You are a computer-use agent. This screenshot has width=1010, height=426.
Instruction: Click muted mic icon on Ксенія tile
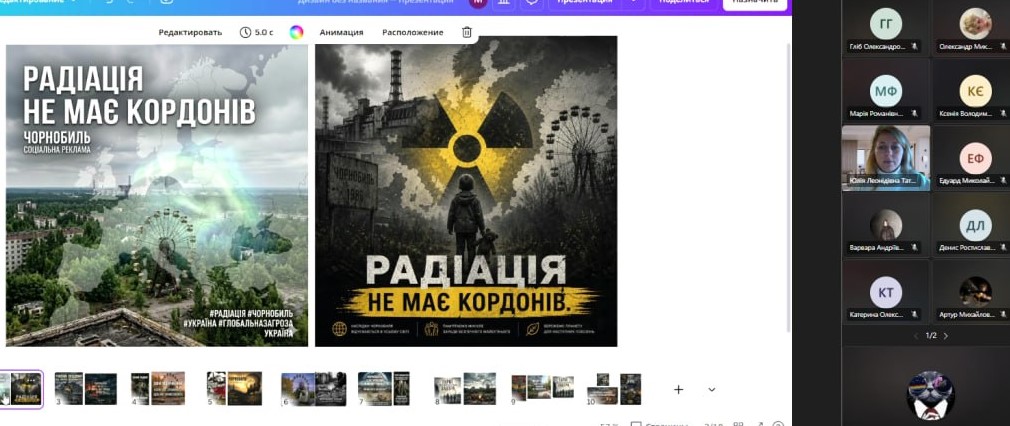(x=1004, y=113)
